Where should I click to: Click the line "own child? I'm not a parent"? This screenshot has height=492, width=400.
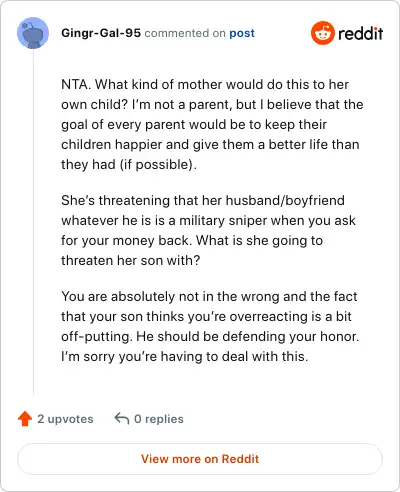212,104
